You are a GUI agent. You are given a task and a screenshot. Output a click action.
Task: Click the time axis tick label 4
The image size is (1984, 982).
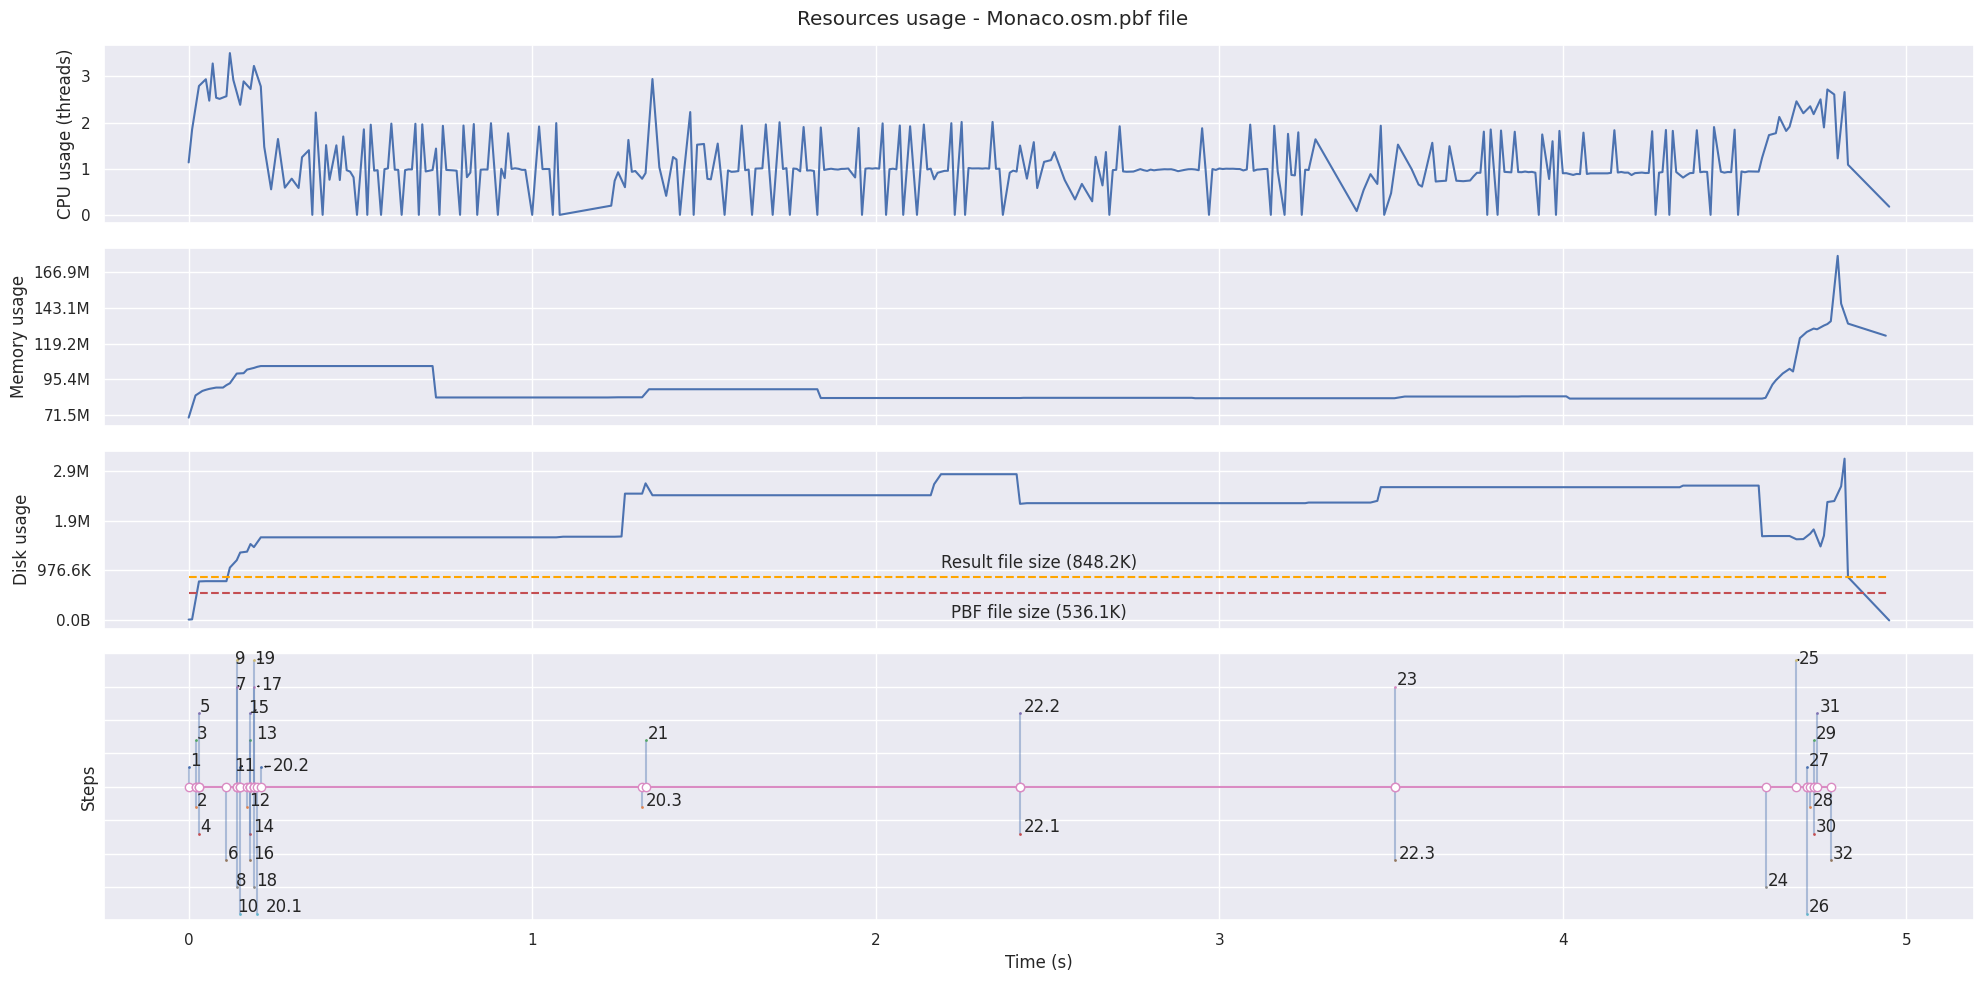tap(1563, 940)
